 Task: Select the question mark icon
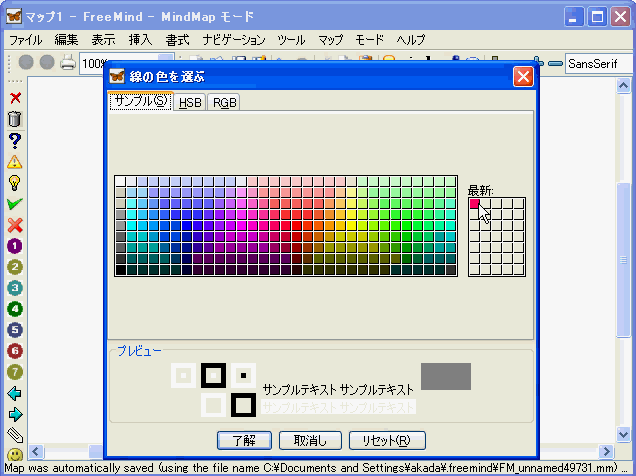pyautogui.click(x=15, y=140)
